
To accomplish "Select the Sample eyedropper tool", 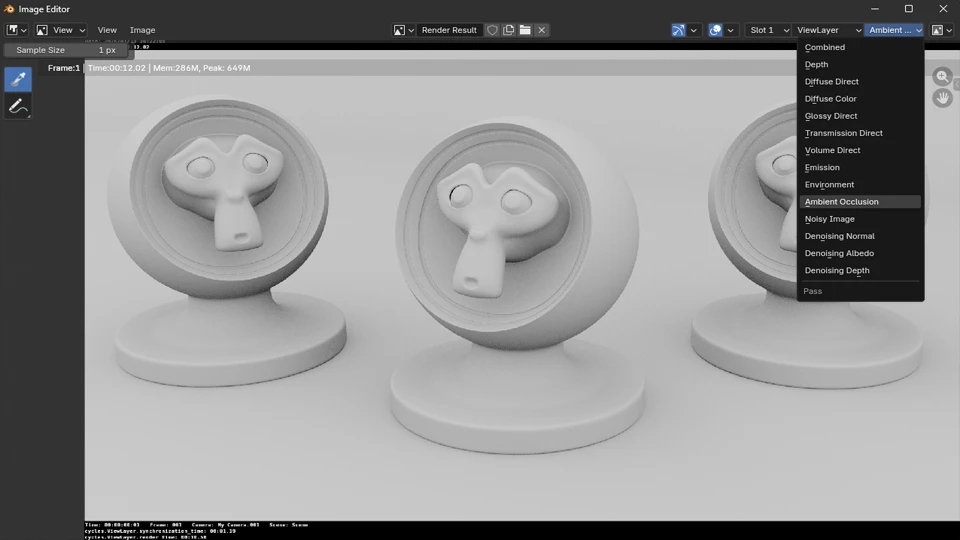I will pyautogui.click(x=18, y=79).
